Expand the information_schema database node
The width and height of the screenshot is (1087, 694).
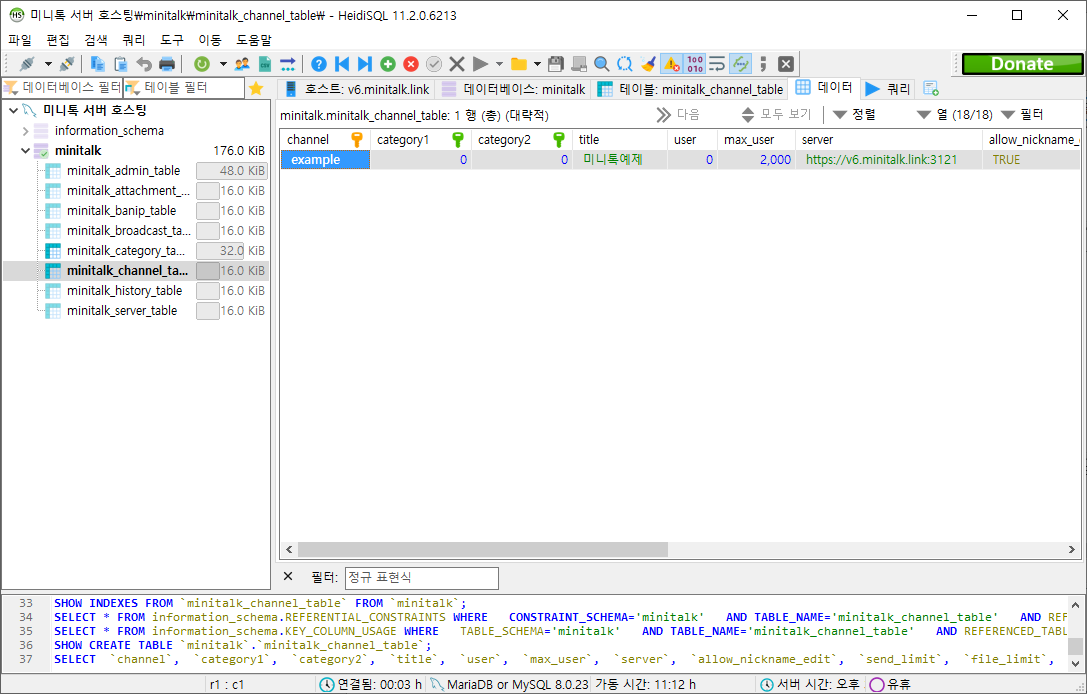click(x=26, y=131)
